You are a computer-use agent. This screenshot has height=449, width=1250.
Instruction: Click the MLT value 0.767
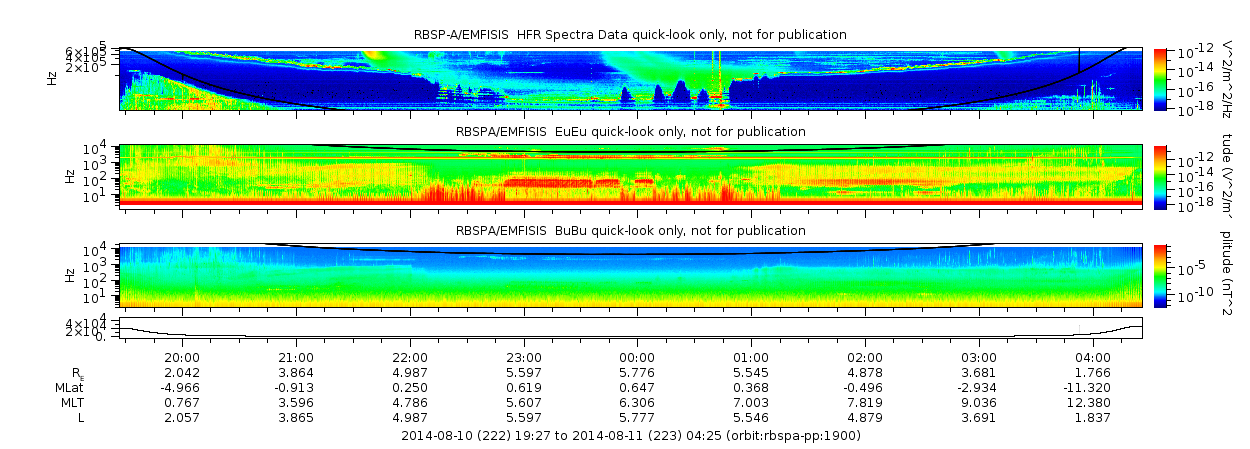182,402
